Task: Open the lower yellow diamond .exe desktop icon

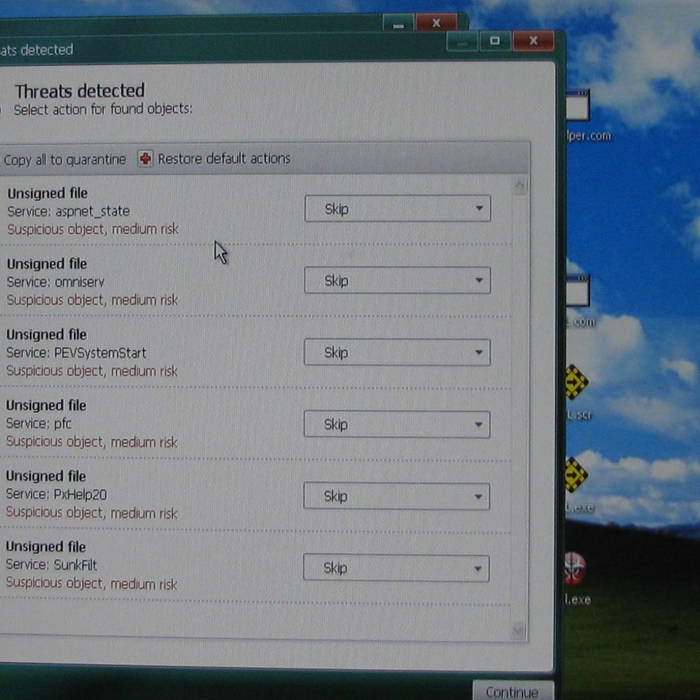Action: [575, 475]
